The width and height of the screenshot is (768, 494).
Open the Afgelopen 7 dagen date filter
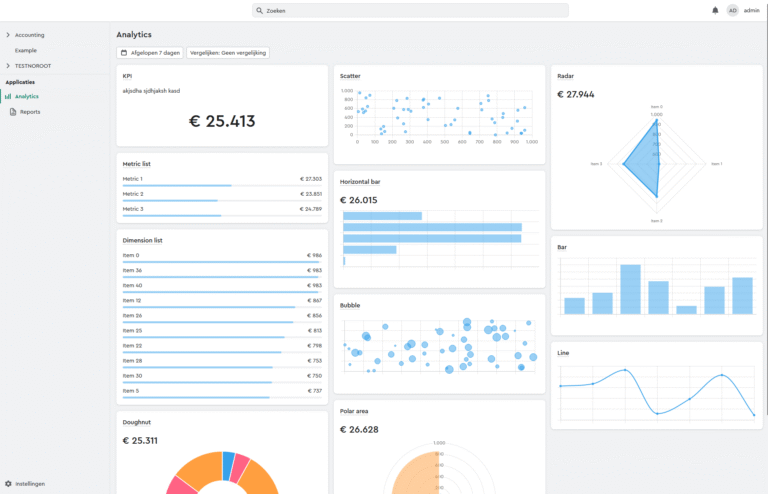[x=150, y=52]
